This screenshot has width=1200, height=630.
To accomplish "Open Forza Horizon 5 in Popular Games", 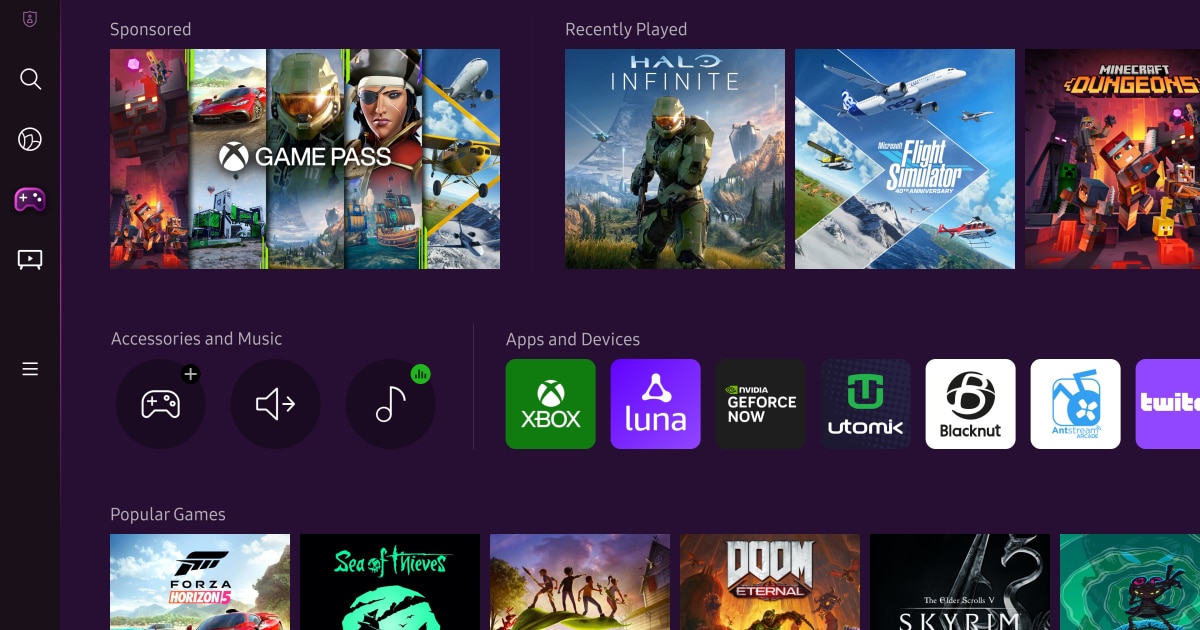I will [x=200, y=582].
